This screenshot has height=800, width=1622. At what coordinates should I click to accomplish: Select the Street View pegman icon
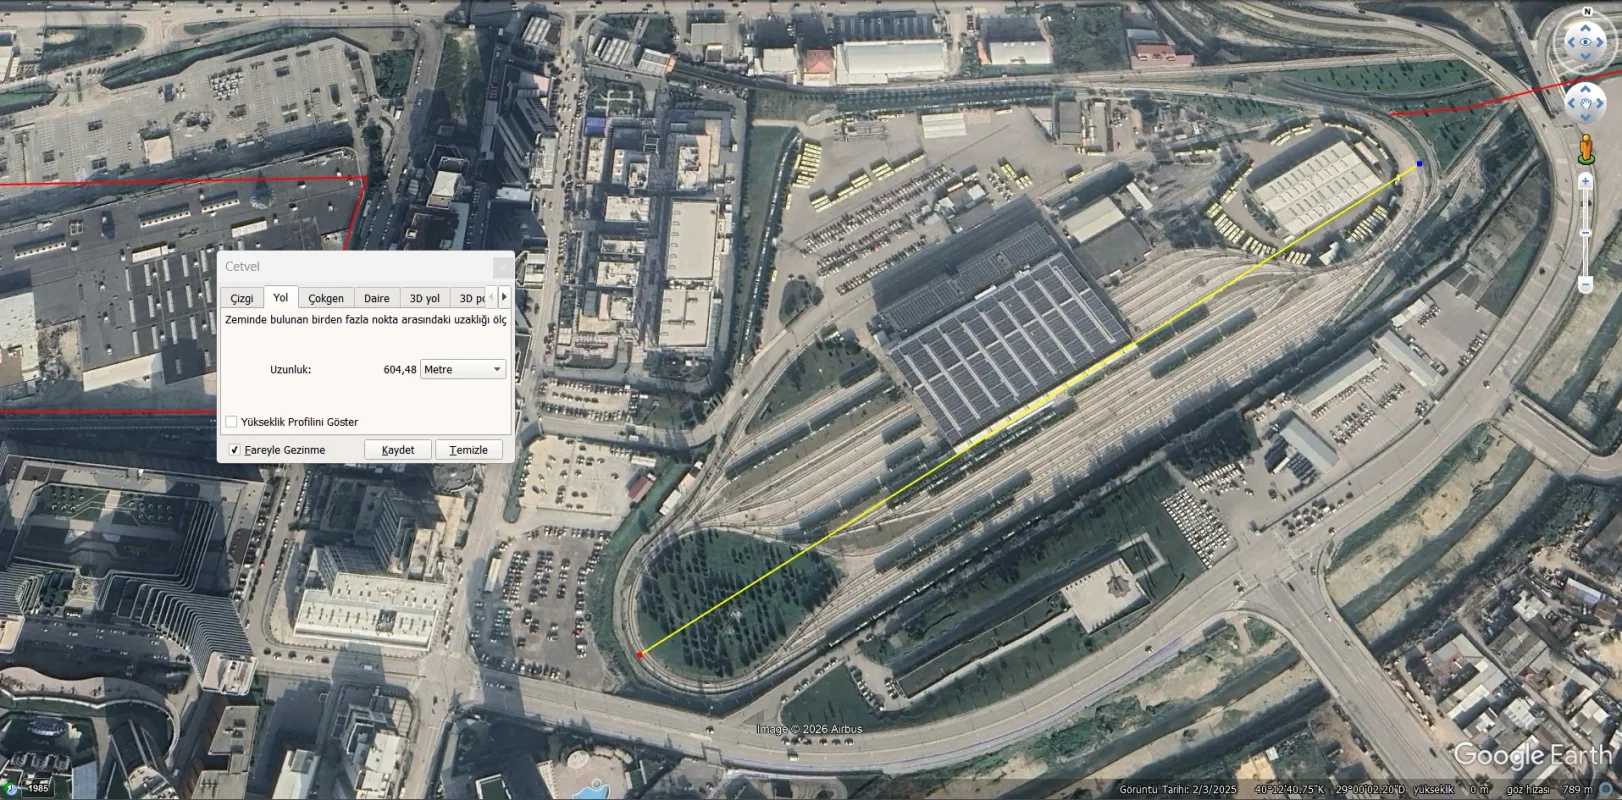(1586, 149)
